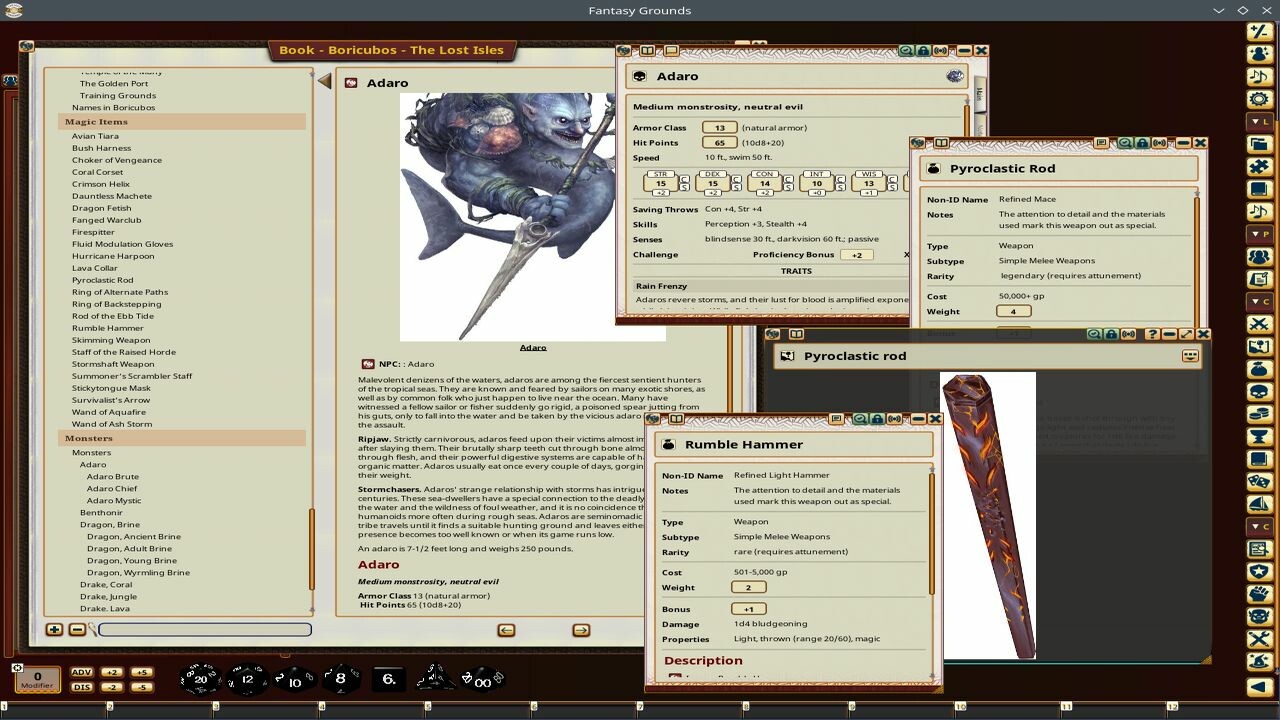Collapse the sidebar with the bottom left-arrow button
Image resolution: width=1280 pixels, height=720 pixels.
click(1259, 687)
